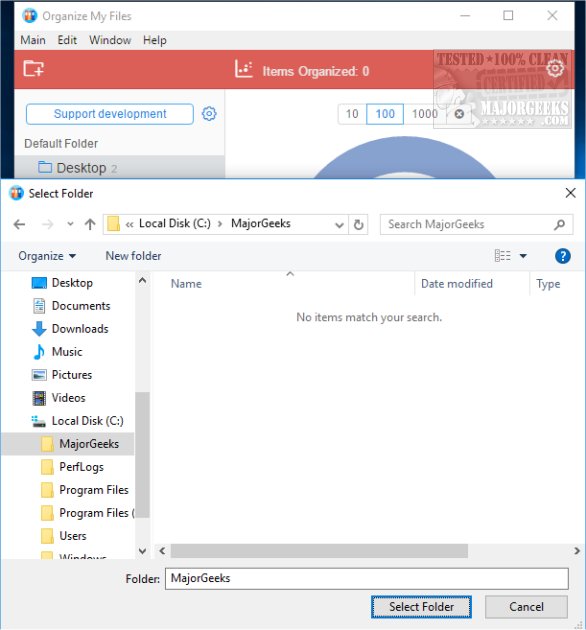Screen dimensions: 586x630
Task: Open address bar history dropdown
Action: coord(339,225)
